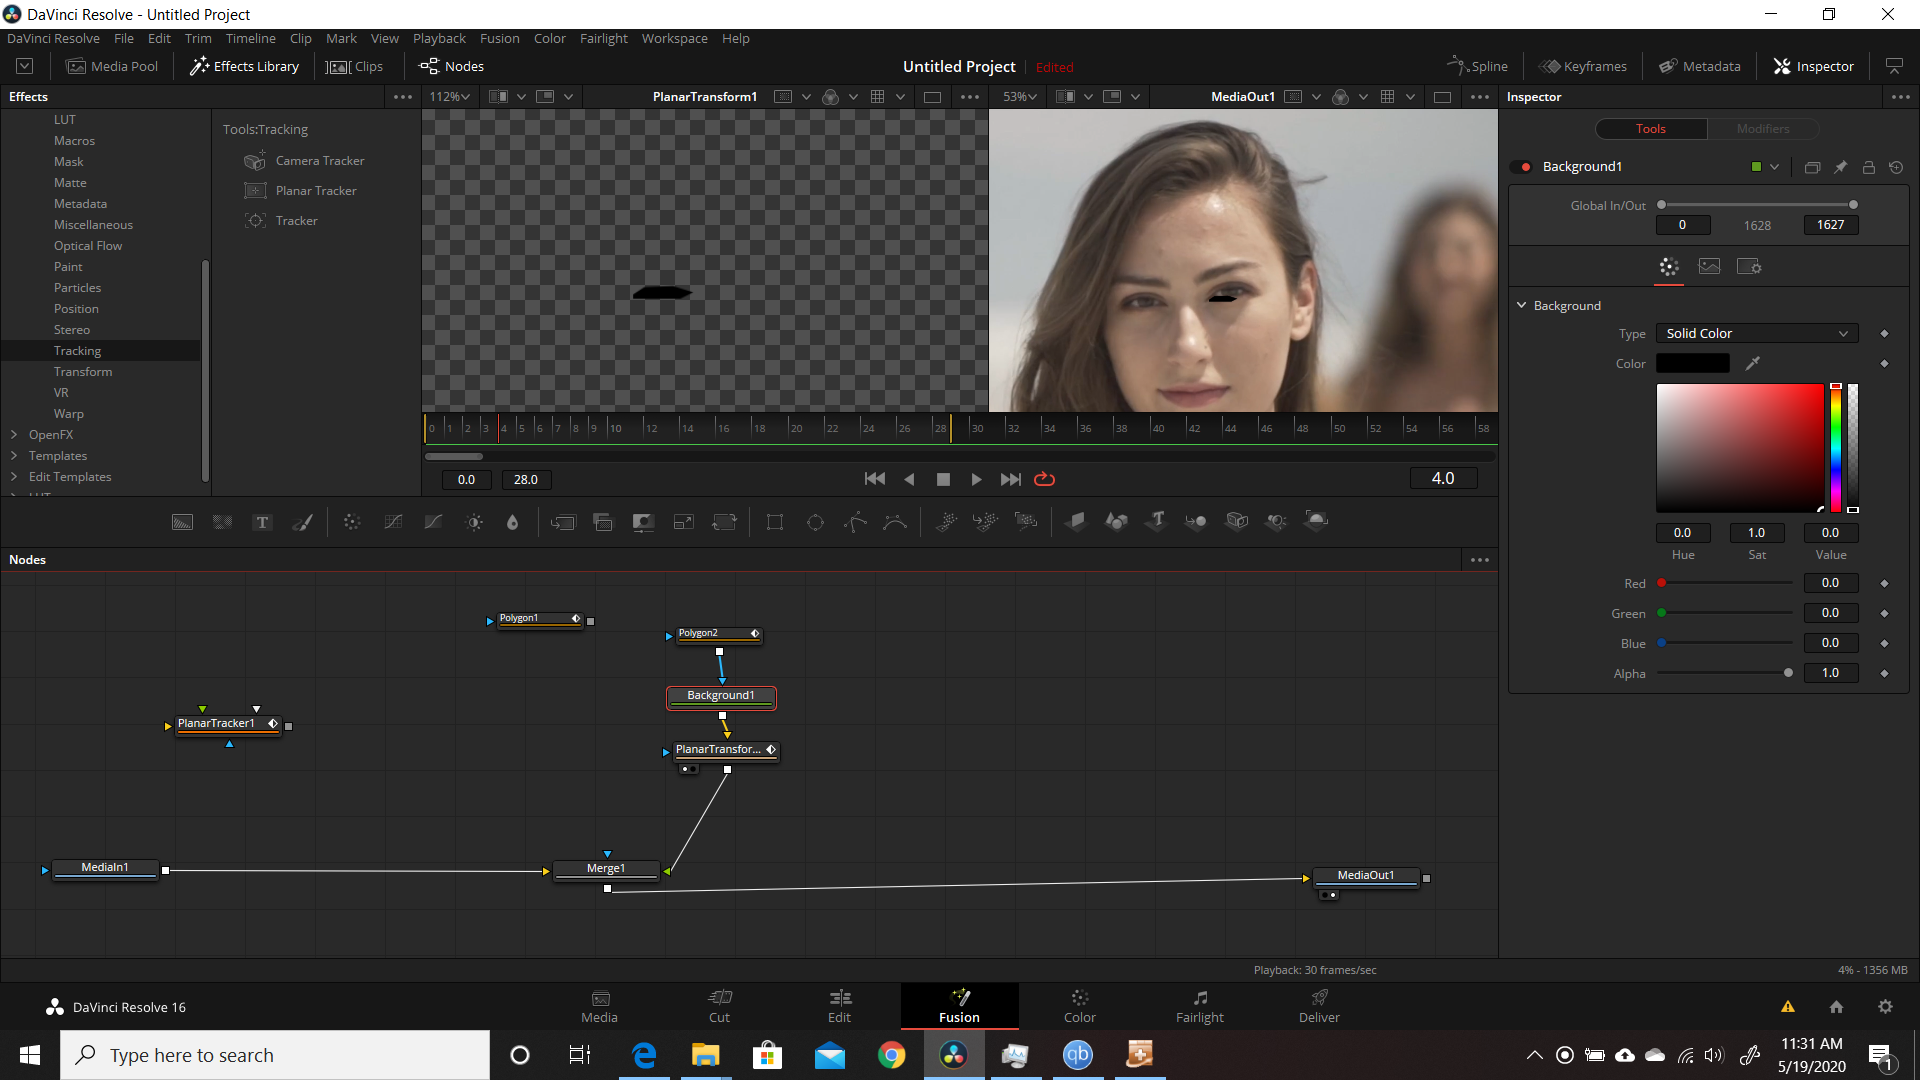Open Effects panel options menu

[403, 97]
